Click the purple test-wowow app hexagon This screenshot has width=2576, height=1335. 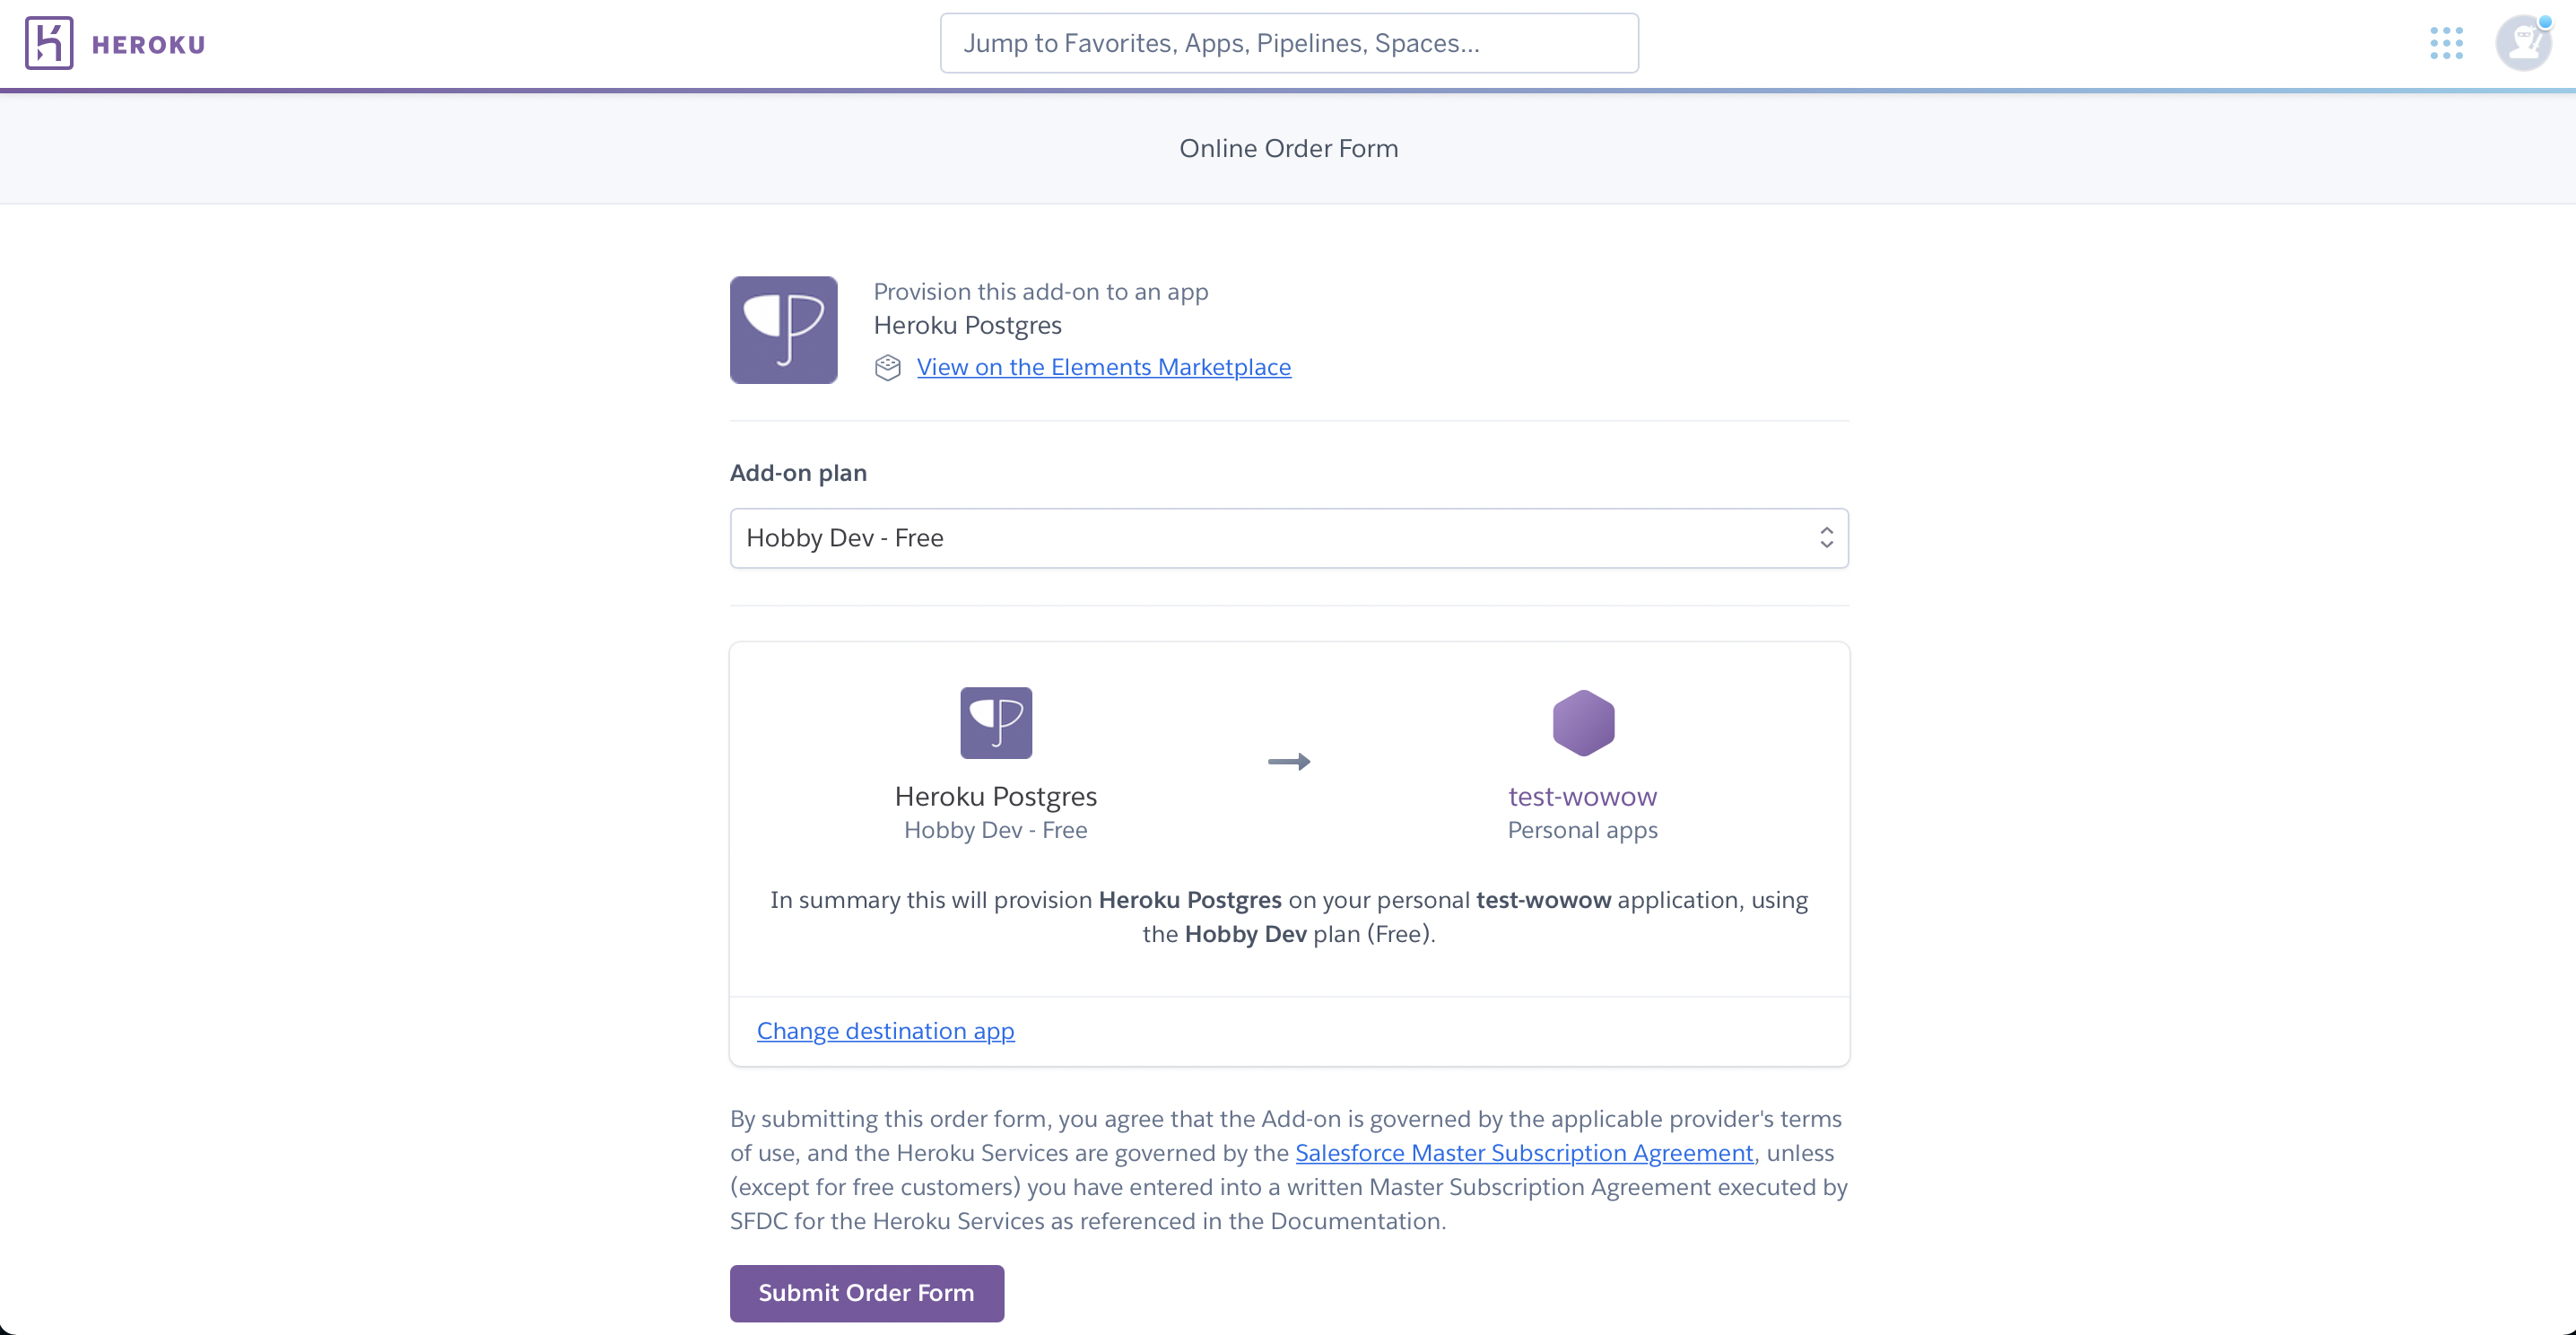1583,722
